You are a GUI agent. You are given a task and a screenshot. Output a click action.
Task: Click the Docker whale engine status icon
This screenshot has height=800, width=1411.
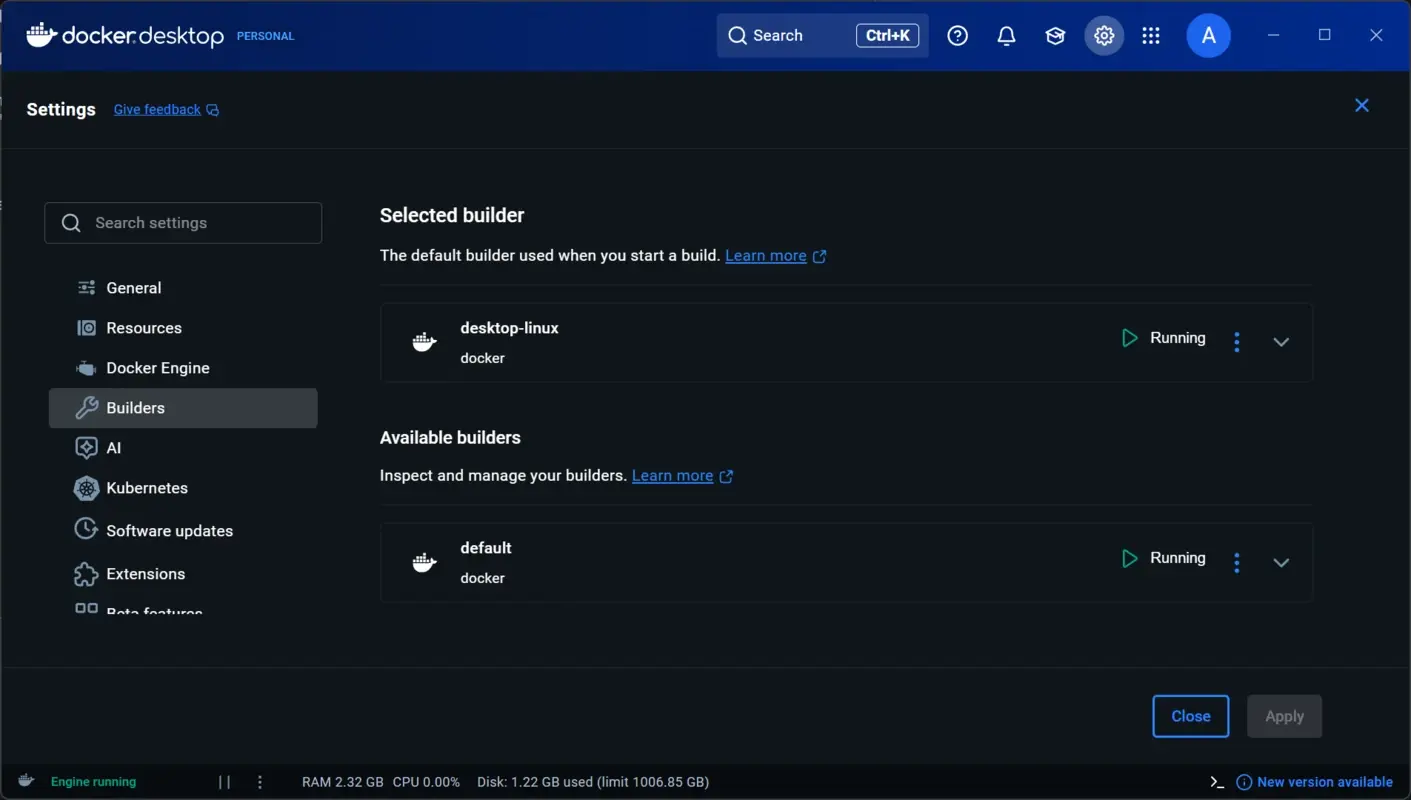(x=25, y=781)
